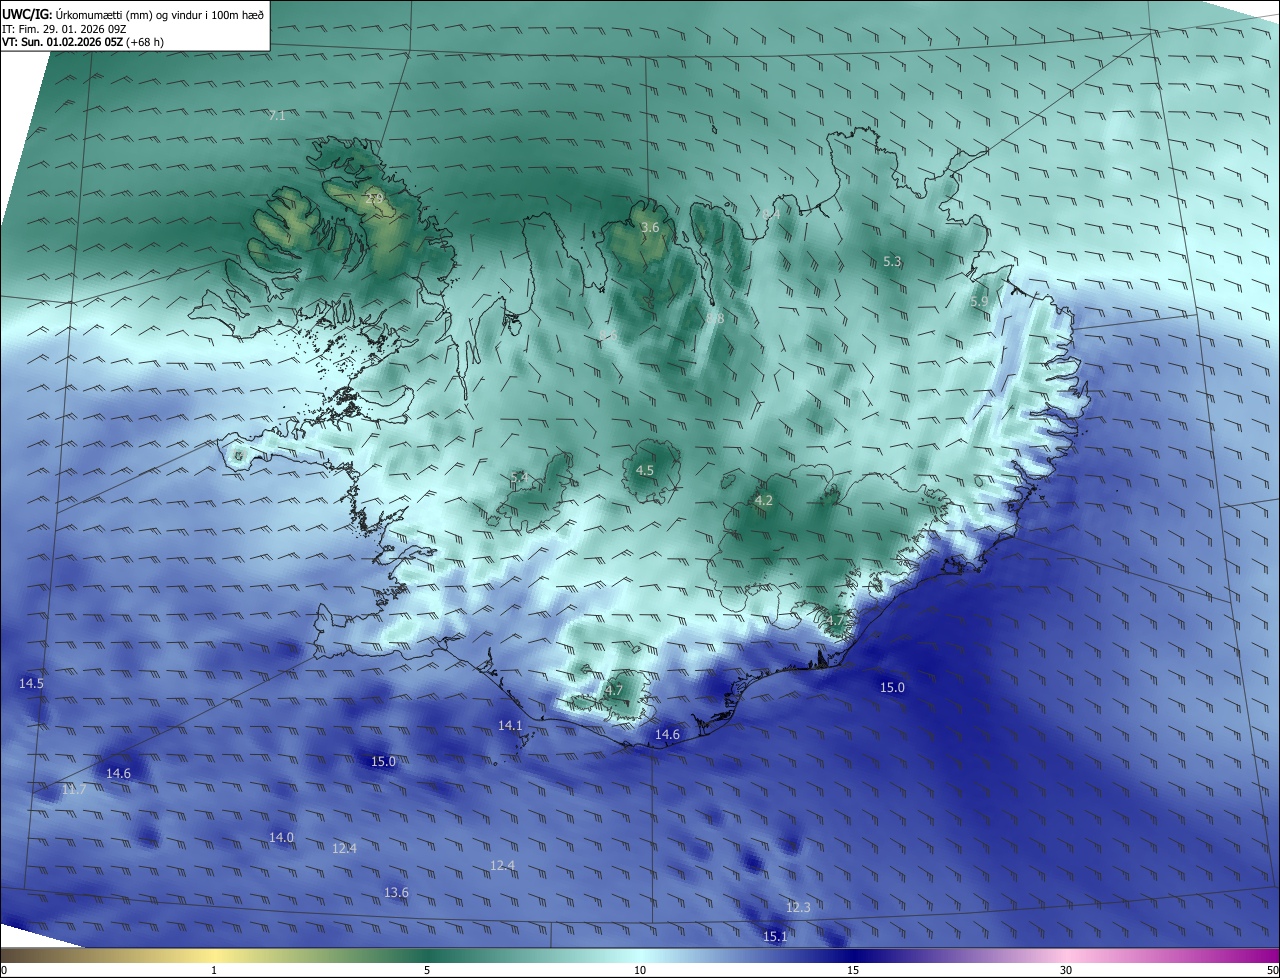Click the 15.1 value label
1280x978 pixels.
[x=775, y=937]
